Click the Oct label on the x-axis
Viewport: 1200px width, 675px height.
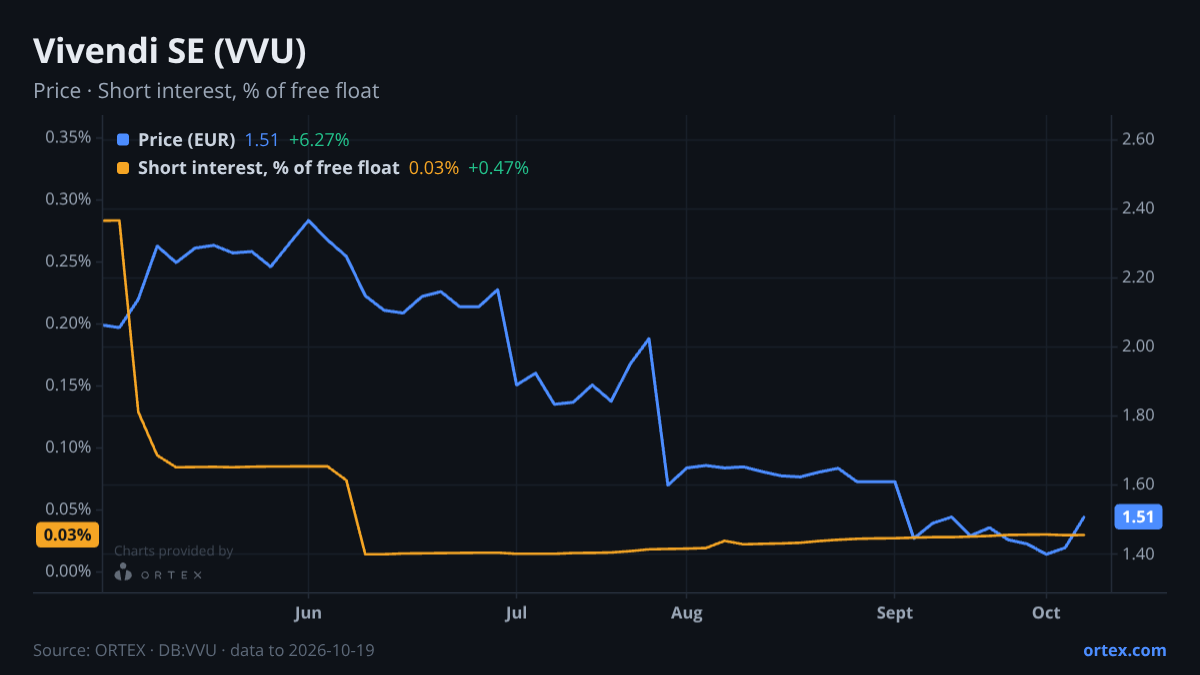(x=1046, y=613)
